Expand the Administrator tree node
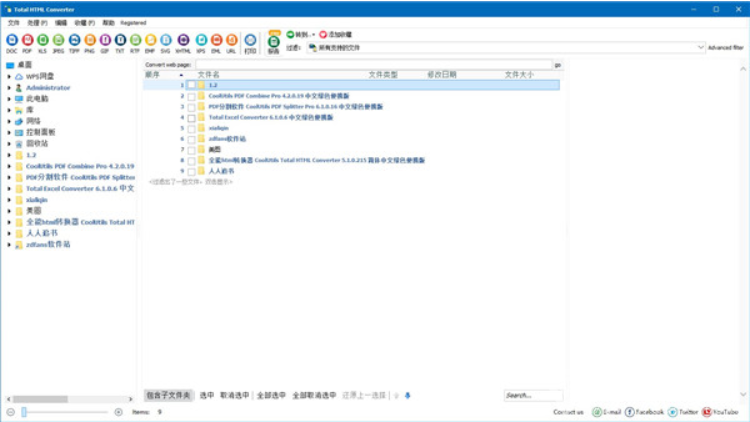Screen dimensions: 750x422 [x=9, y=88]
